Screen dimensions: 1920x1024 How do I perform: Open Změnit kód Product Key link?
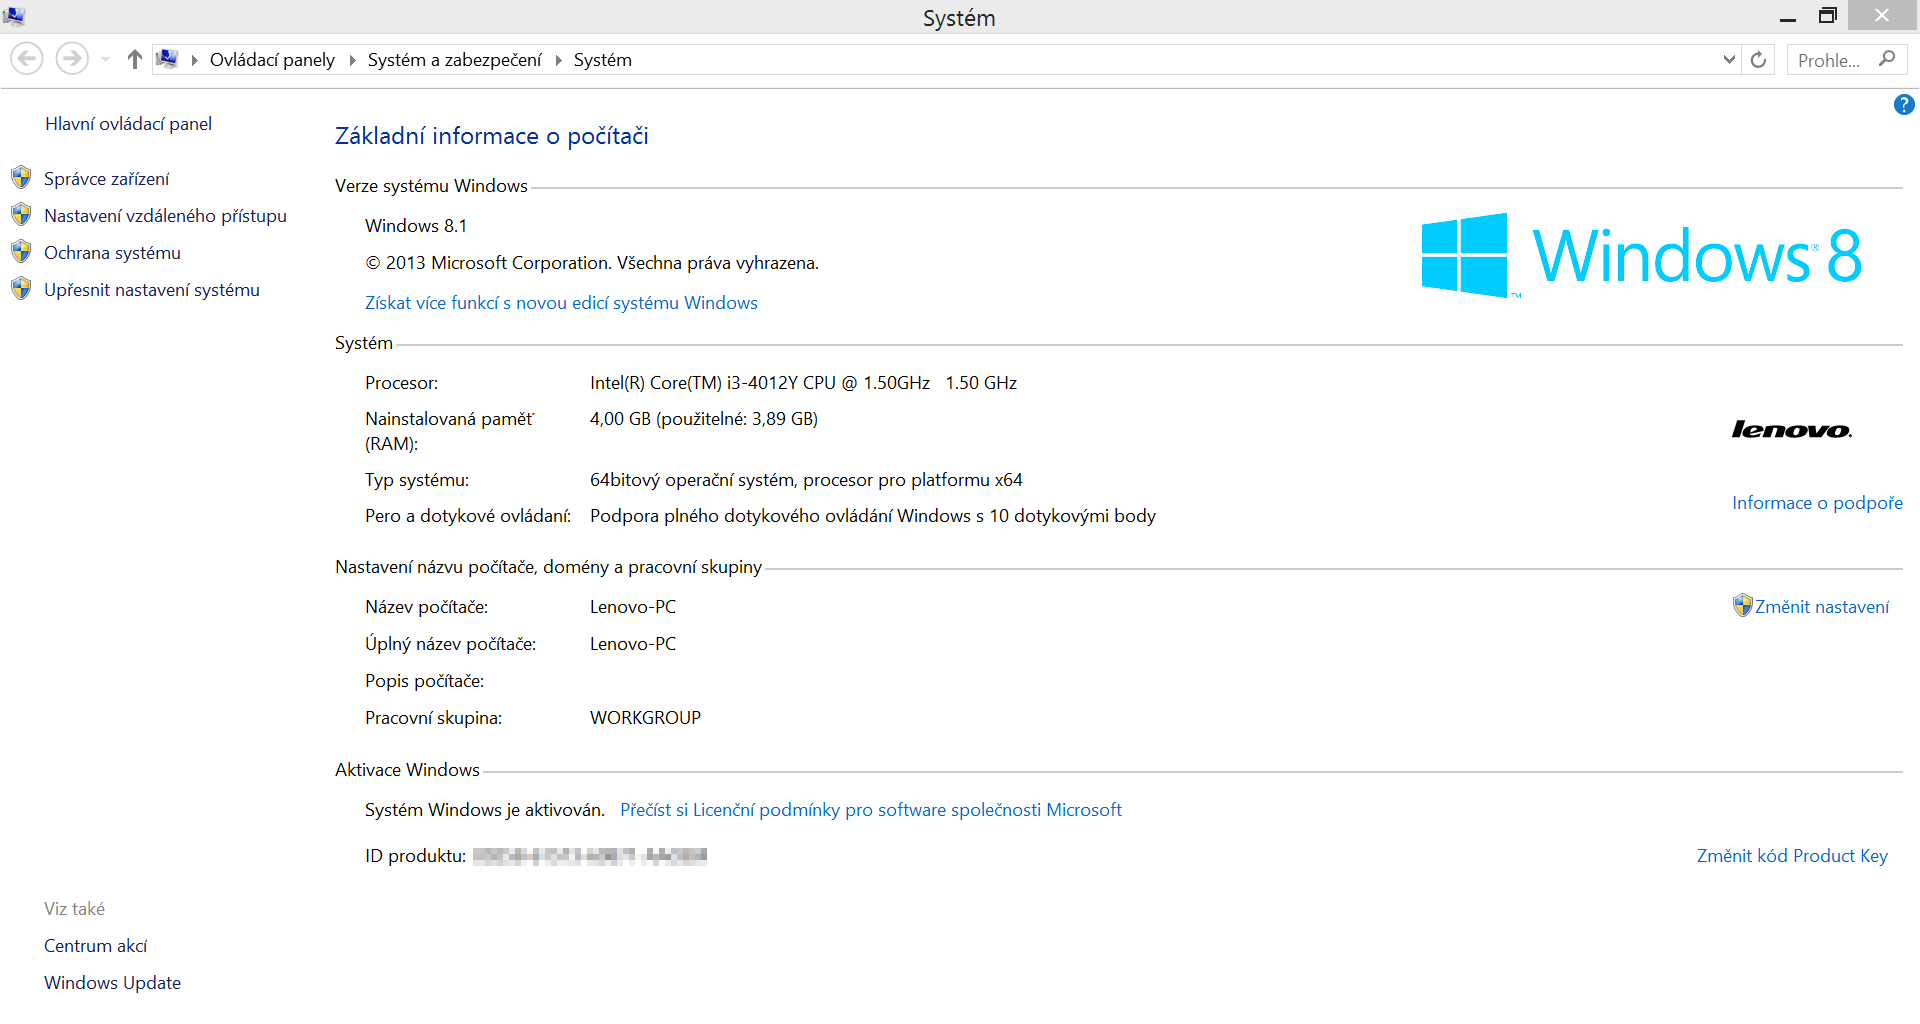(x=1791, y=856)
